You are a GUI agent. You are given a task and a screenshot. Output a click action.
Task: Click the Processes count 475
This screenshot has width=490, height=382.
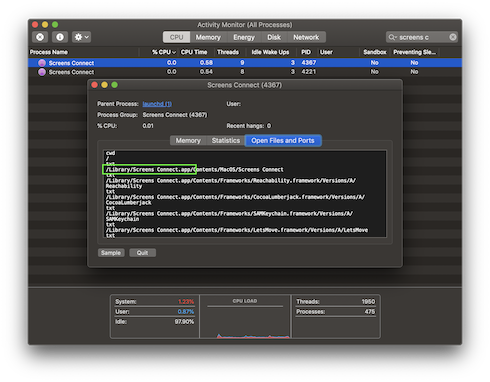[x=370, y=312]
